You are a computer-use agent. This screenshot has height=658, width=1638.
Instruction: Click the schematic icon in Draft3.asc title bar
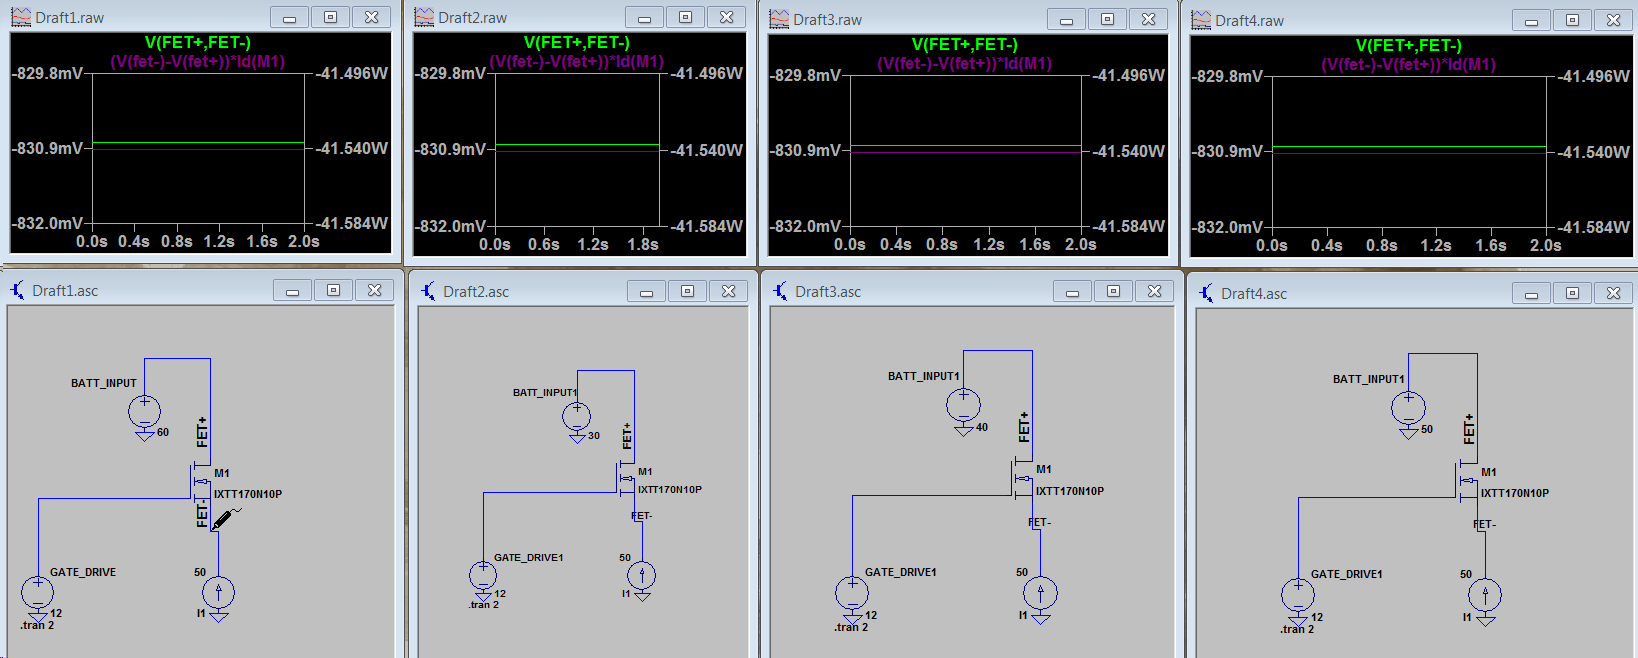click(x=781, y=291)
